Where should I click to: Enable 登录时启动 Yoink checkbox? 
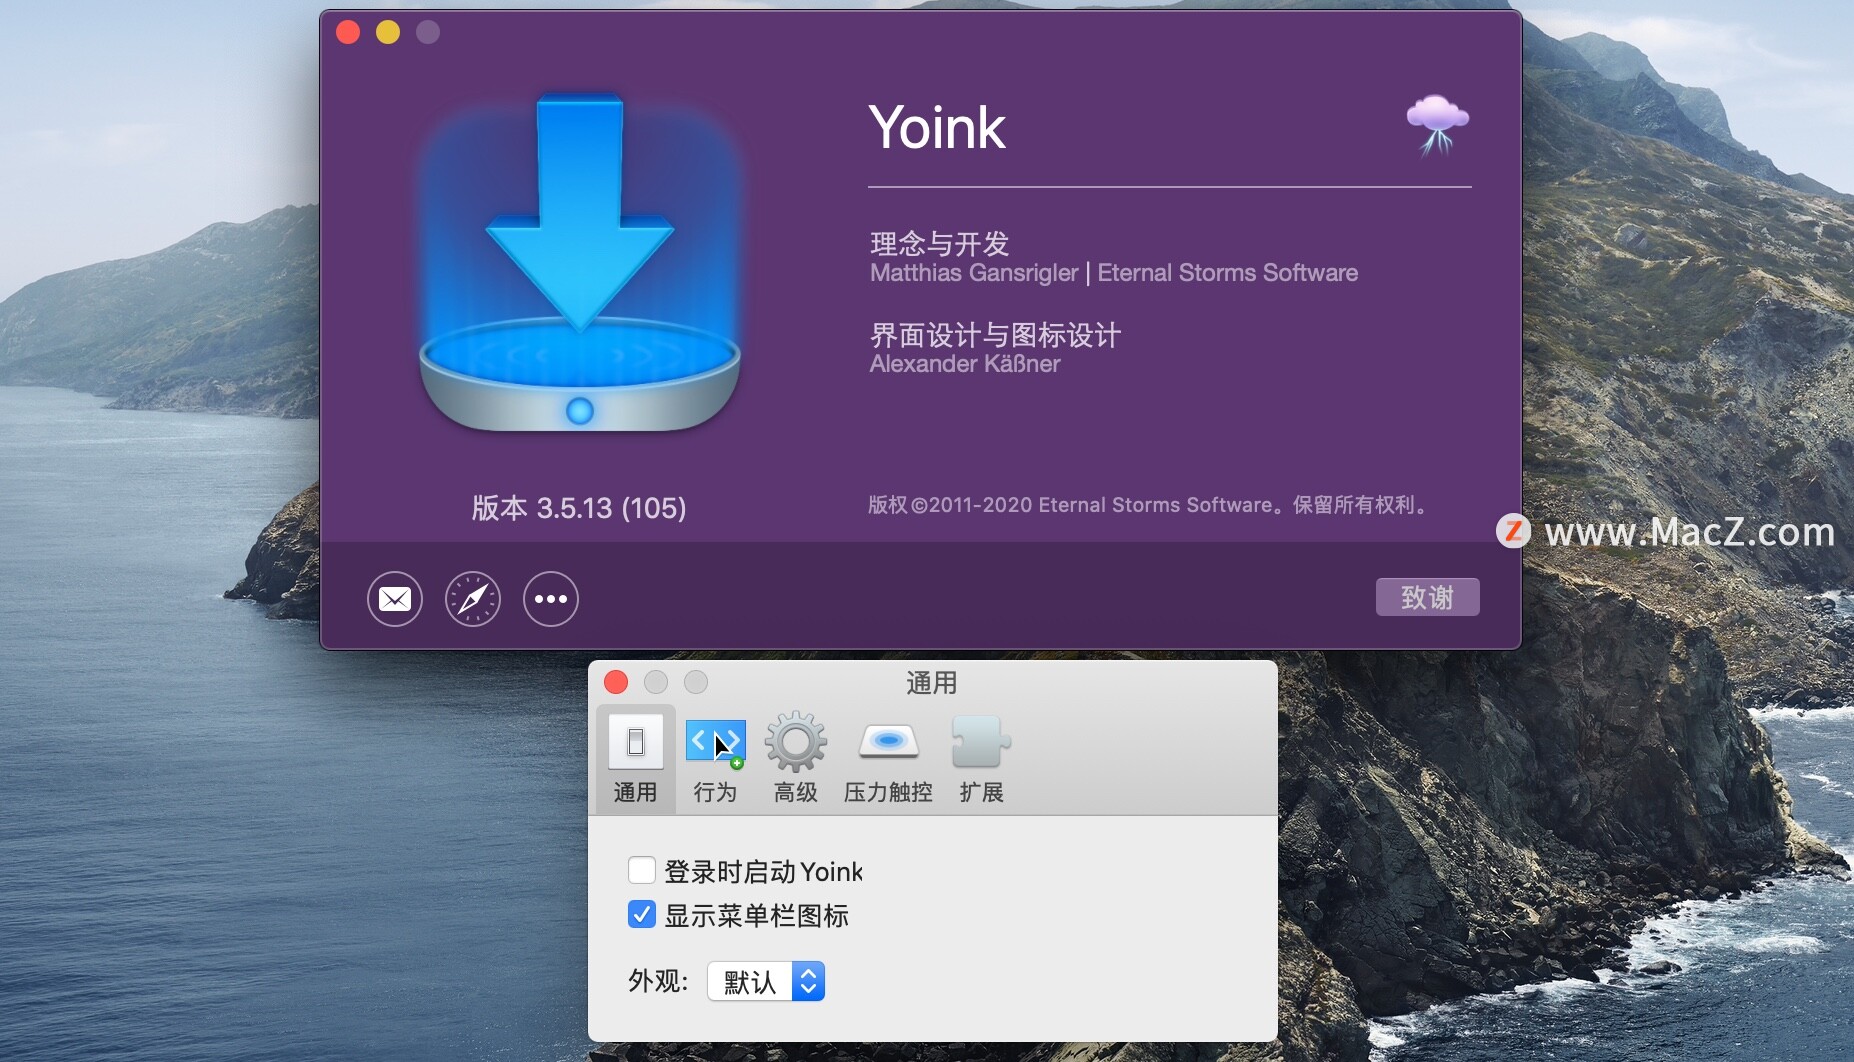tap(642, 870)
